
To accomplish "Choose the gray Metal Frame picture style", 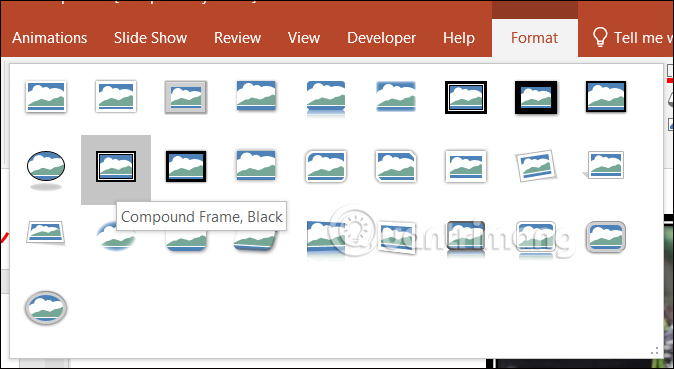I will 186,97.
